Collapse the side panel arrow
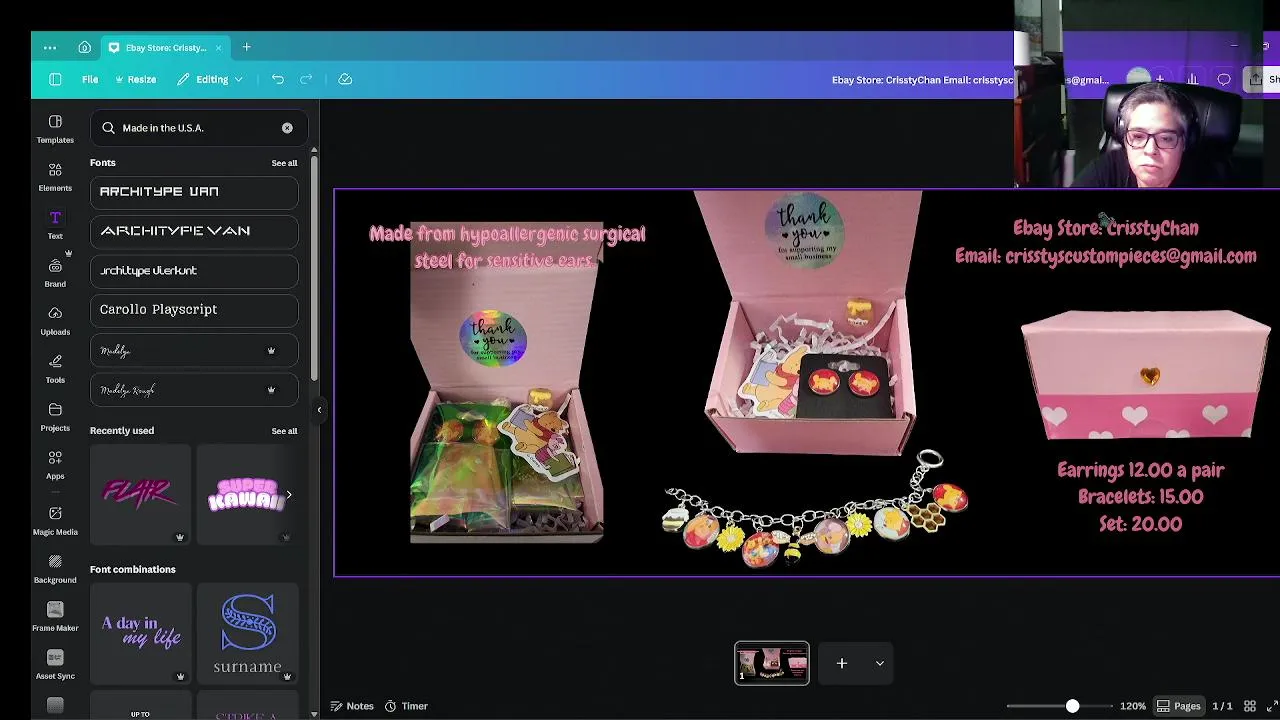This screenshot has width=1280, height=720. coord(319,409)
